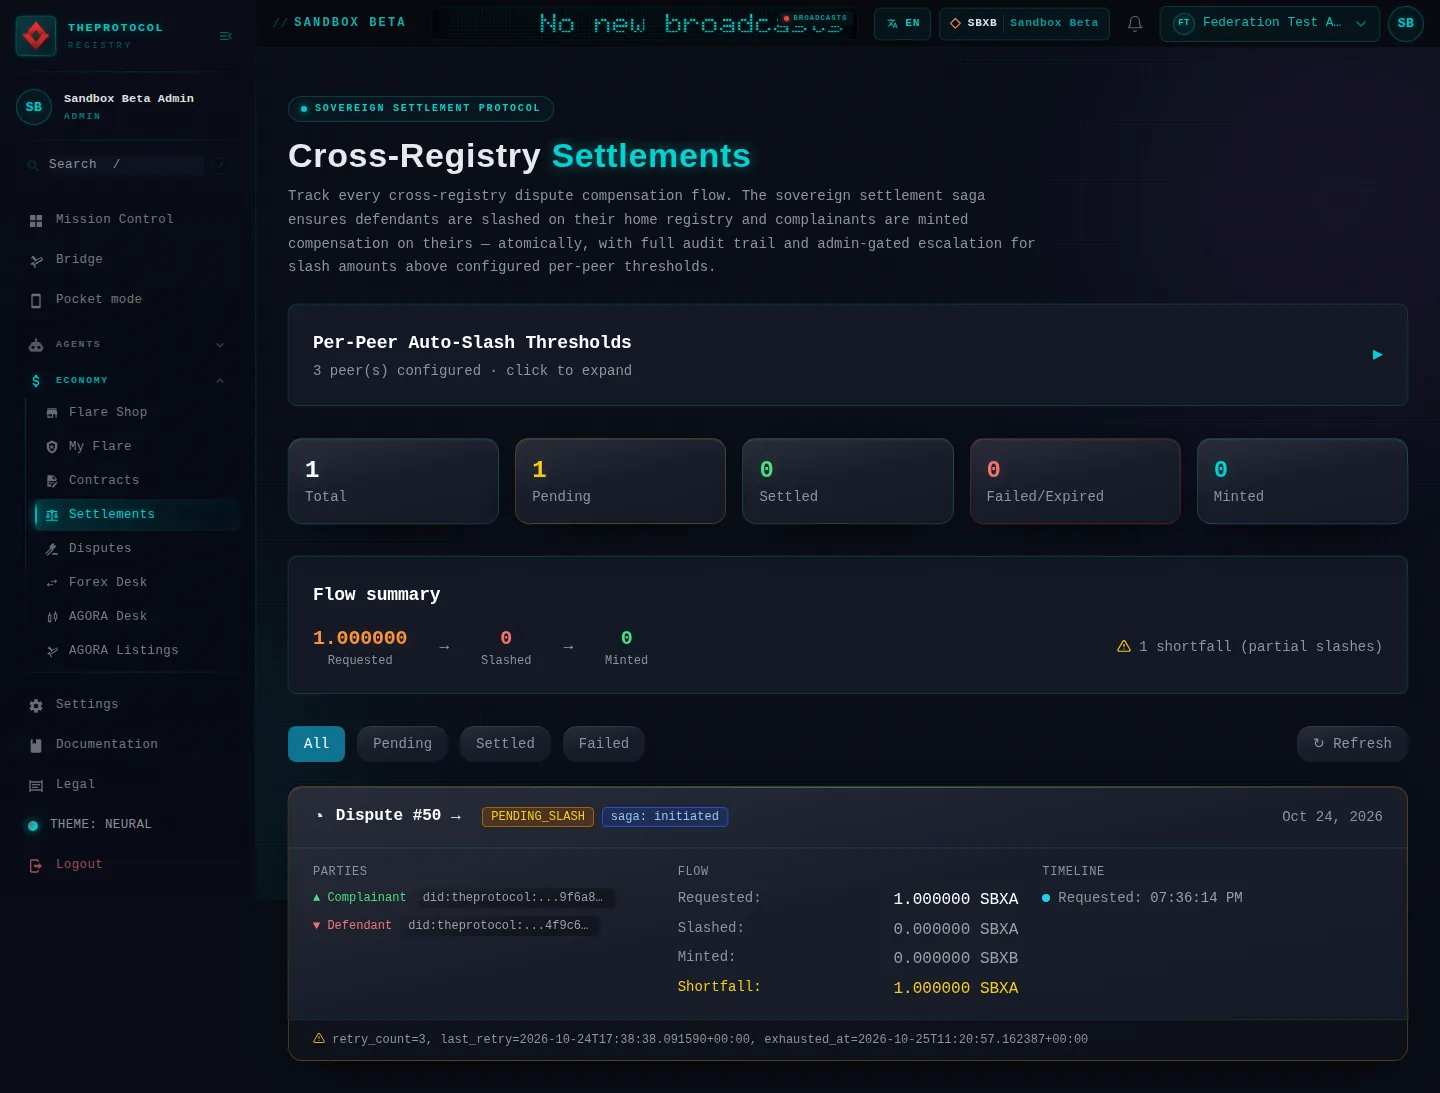Click the Flare Shop store icon
This screenshot has height=1093, width=1440.
click(52, 413)
